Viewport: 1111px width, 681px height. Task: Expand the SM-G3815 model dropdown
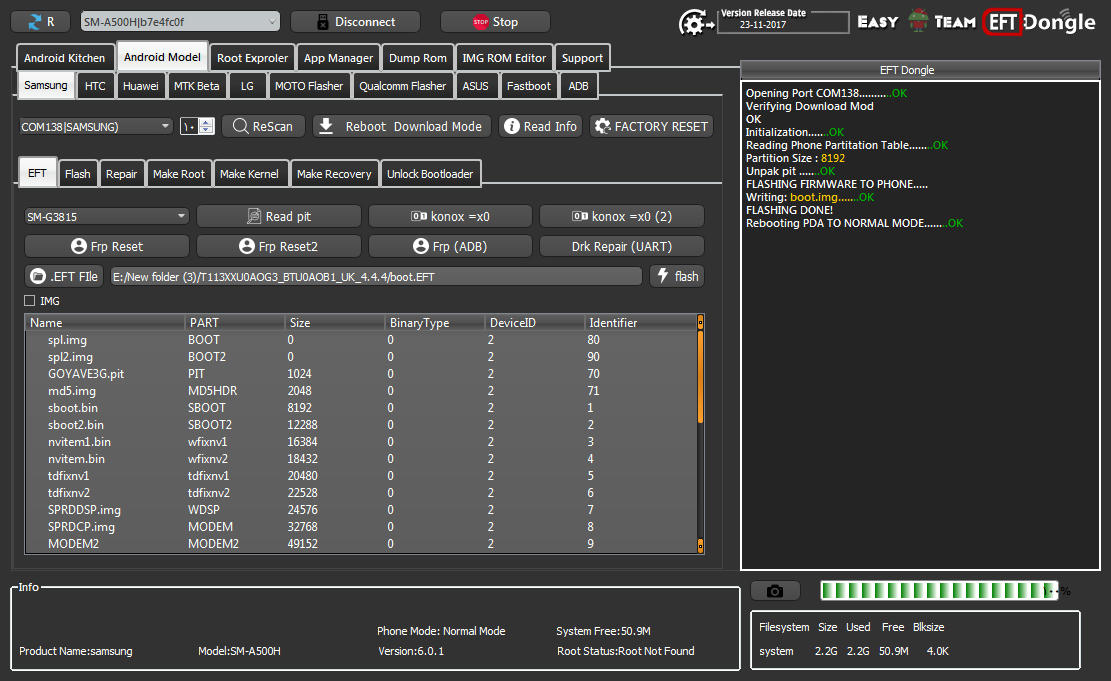tap(106, 216)
